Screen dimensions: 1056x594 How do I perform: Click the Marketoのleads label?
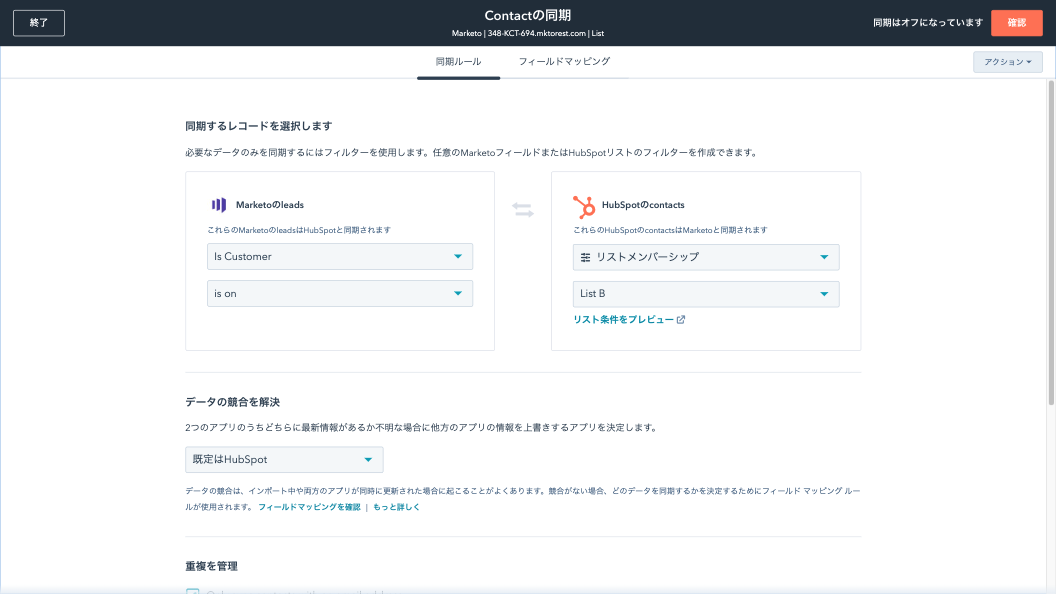tap(269, 205)
